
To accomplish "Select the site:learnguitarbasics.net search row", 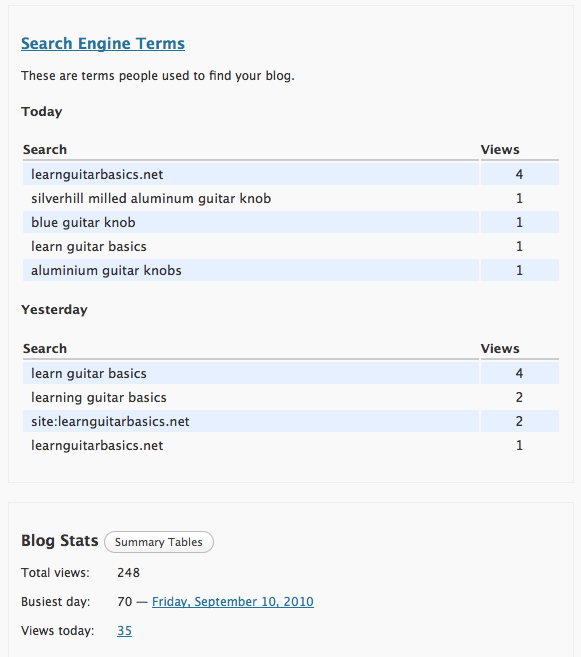I will click(x=291, y=421).
